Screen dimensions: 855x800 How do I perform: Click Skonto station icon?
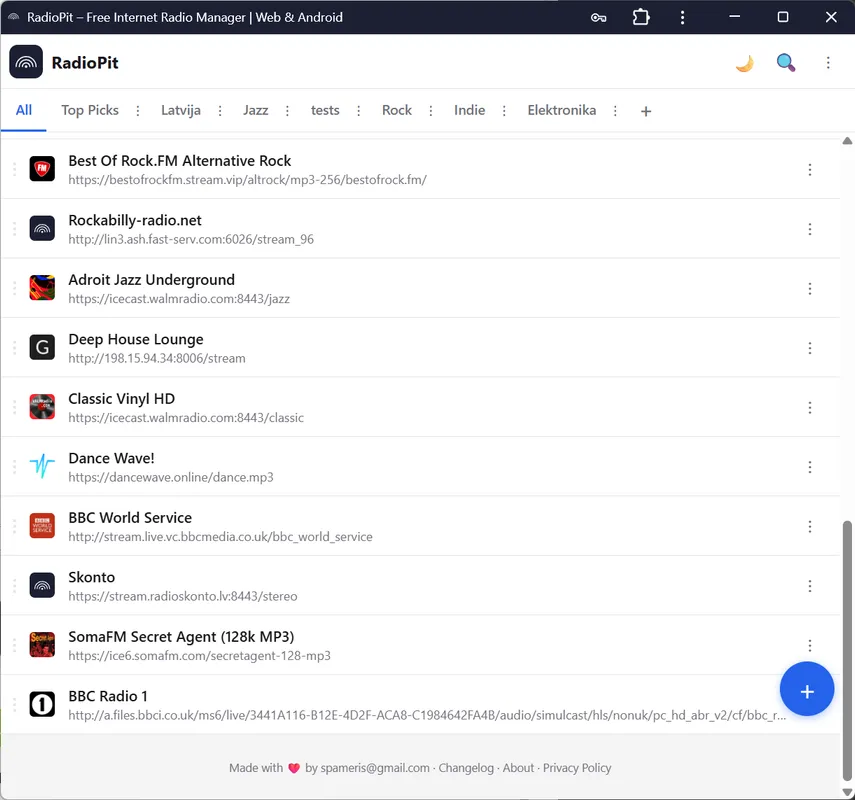click(x=42, y=585)
